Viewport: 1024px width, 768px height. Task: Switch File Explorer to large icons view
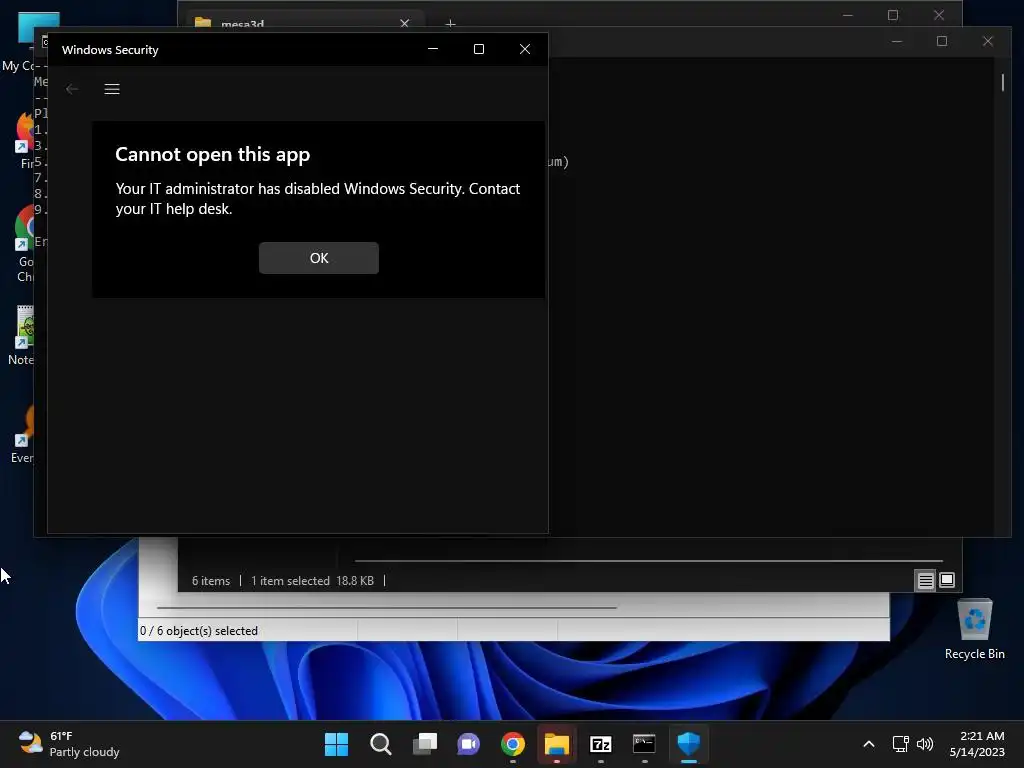pos(947,580)
